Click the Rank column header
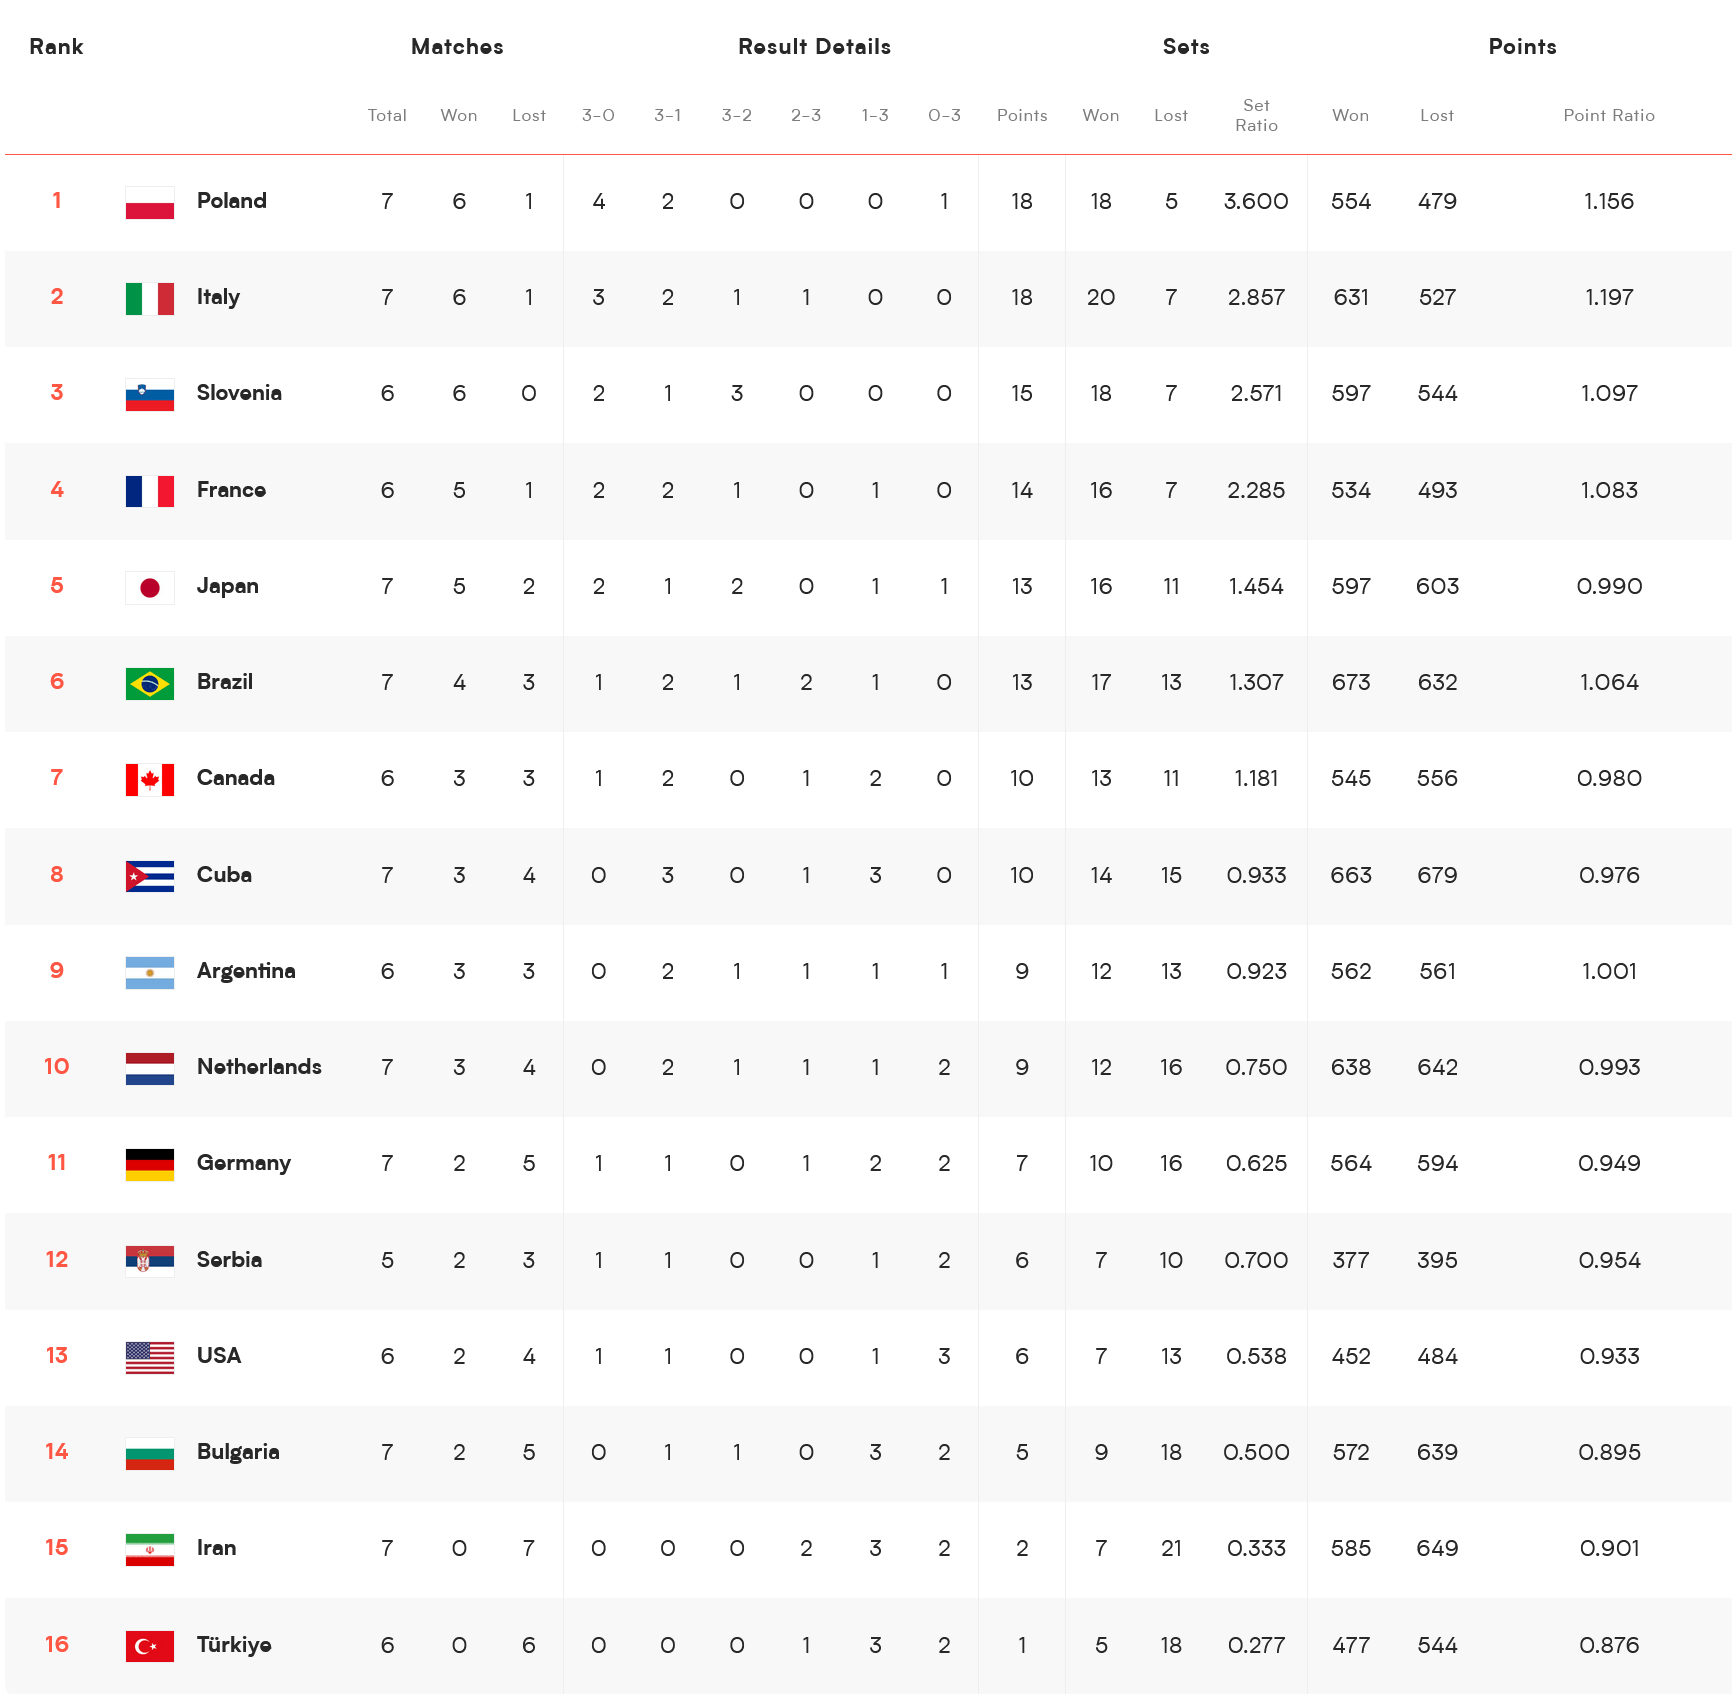 (x=56, y=47)
